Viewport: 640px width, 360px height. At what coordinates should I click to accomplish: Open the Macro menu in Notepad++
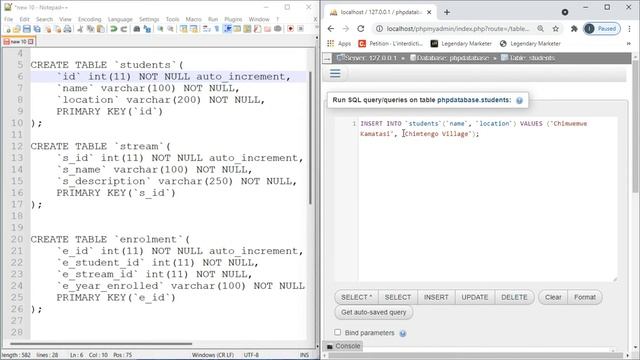click(x=193, y=19)
